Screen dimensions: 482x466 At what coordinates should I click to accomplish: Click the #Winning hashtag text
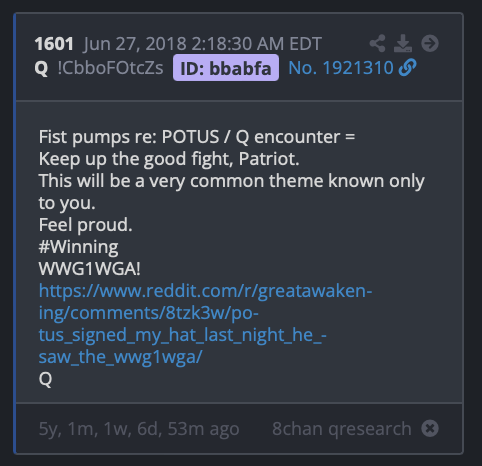(78, 247)
